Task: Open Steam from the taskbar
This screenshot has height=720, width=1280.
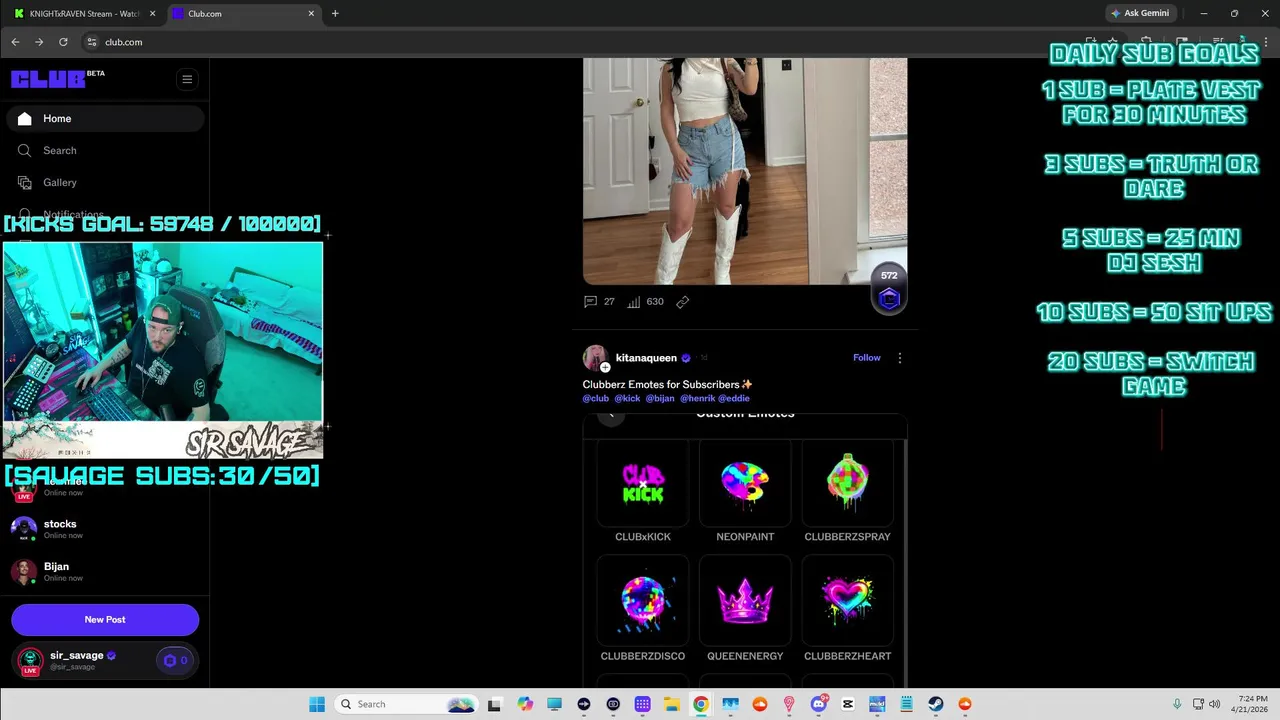Action: pos(935,704)
